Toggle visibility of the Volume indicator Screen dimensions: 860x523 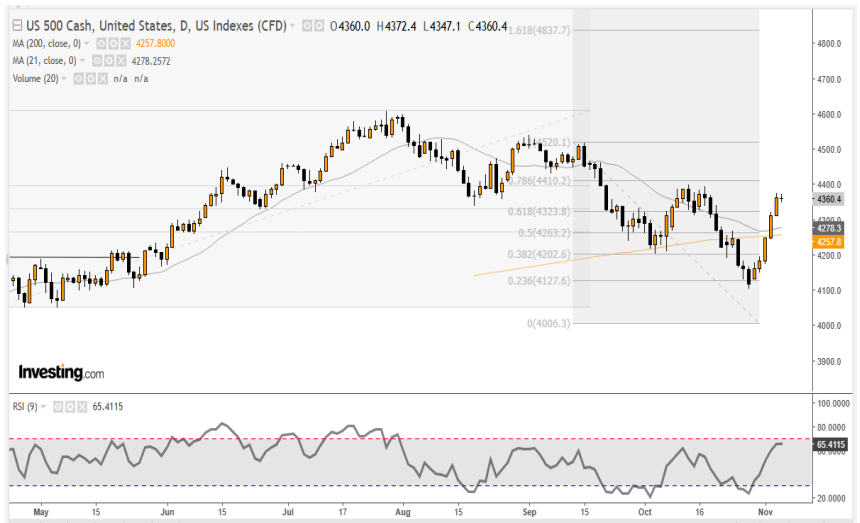(x=79, y=78)
